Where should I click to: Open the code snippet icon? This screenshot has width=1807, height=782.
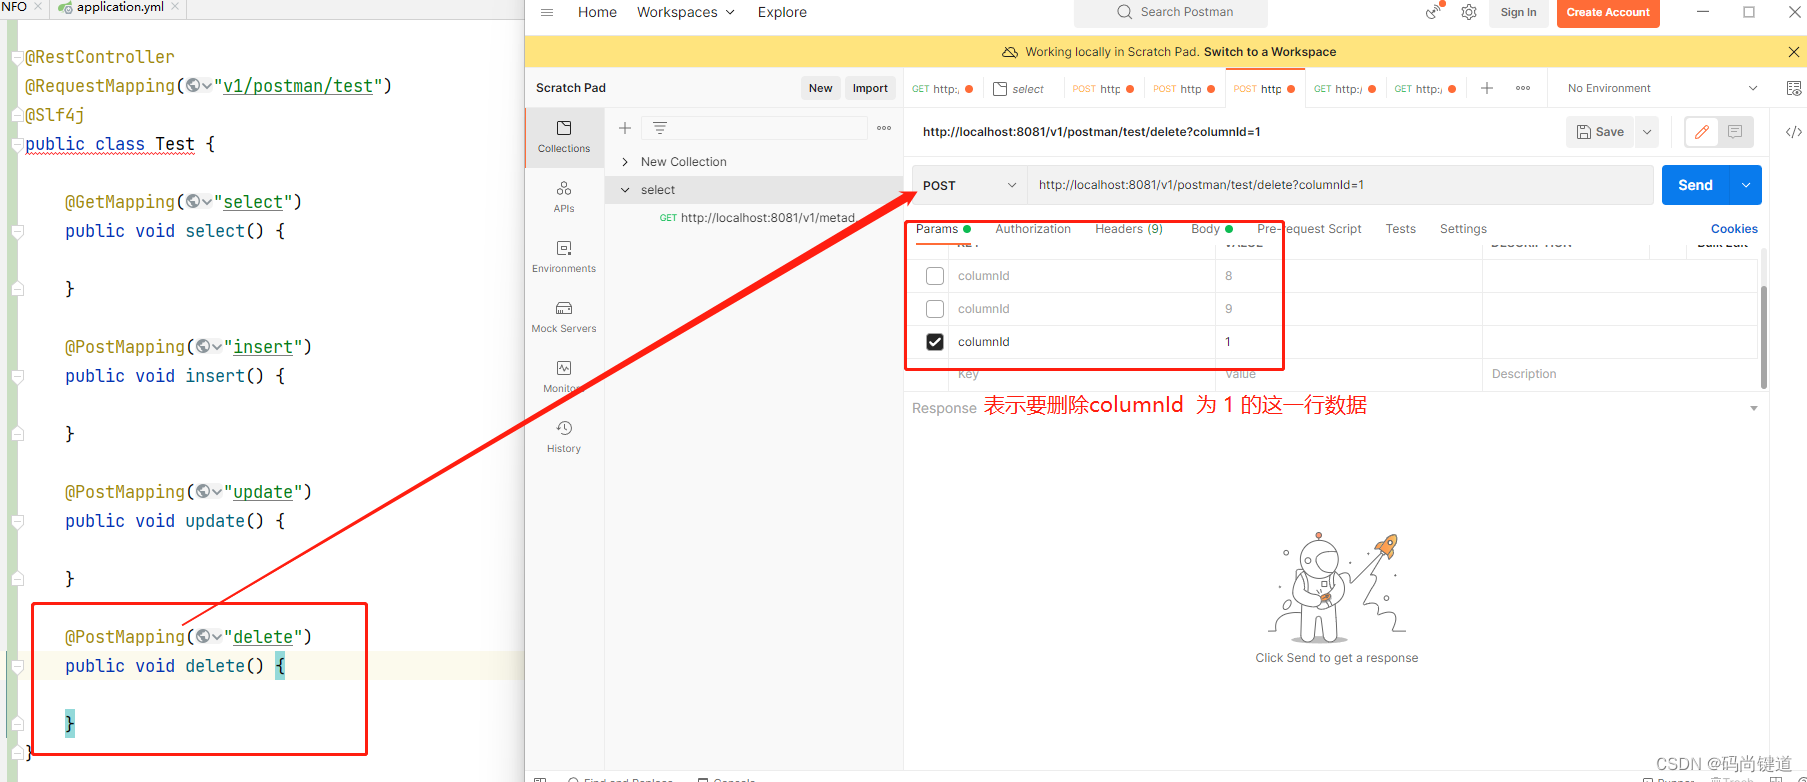(1794, 132)
